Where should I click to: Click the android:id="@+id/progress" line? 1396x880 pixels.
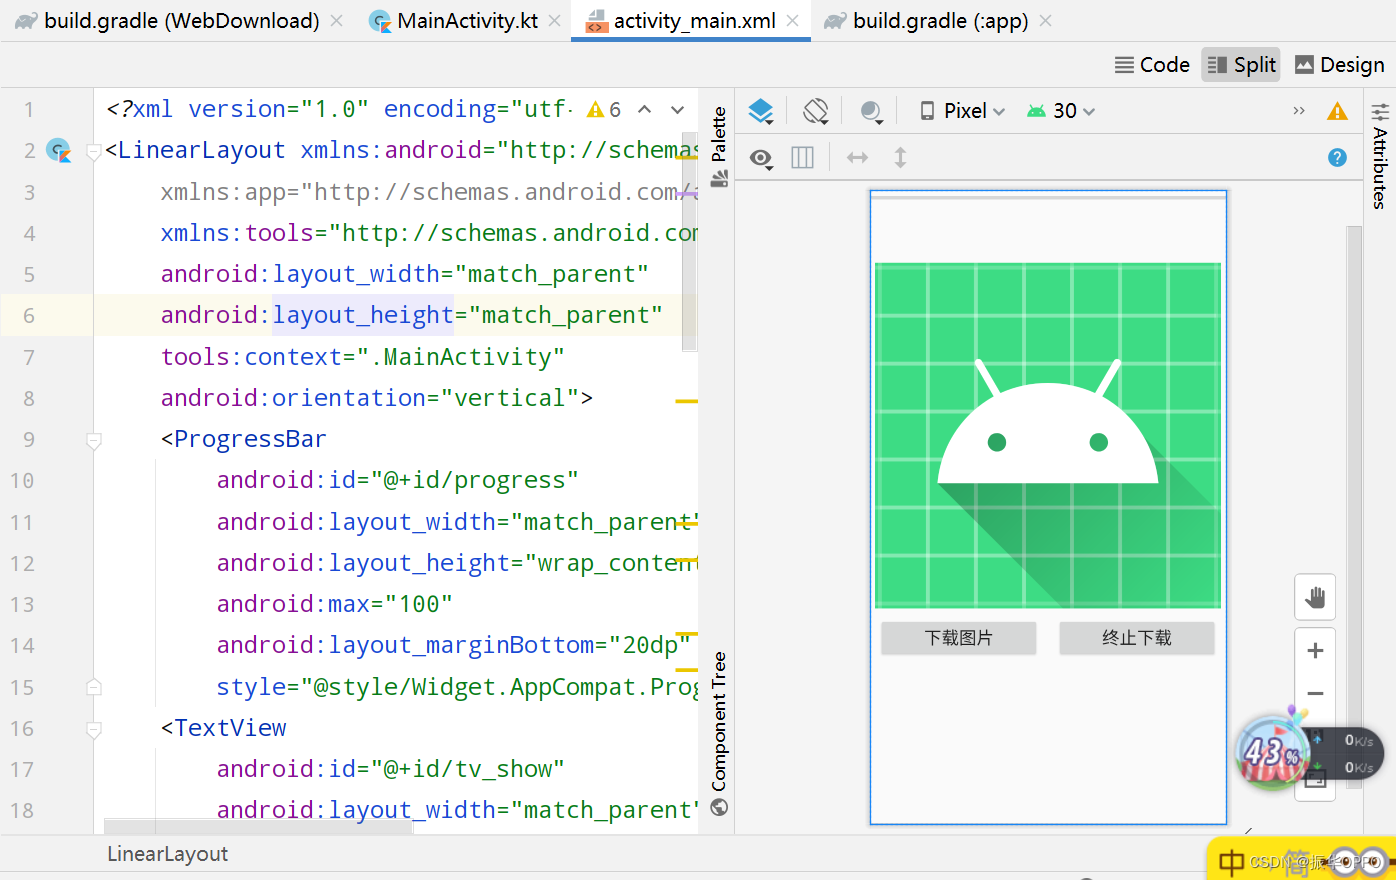[x=397, y=481]
